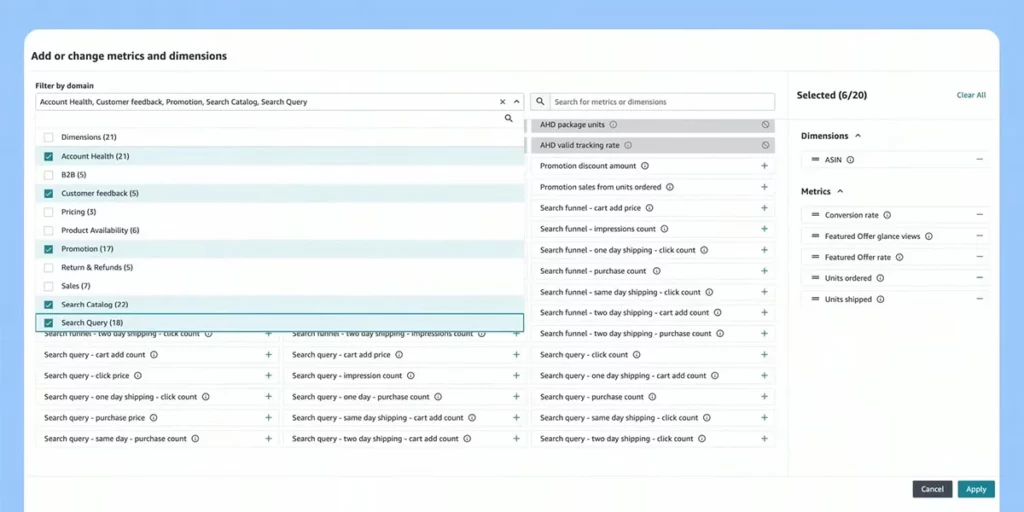Collapse the Filter by domain dropdown

click(516, 102)
